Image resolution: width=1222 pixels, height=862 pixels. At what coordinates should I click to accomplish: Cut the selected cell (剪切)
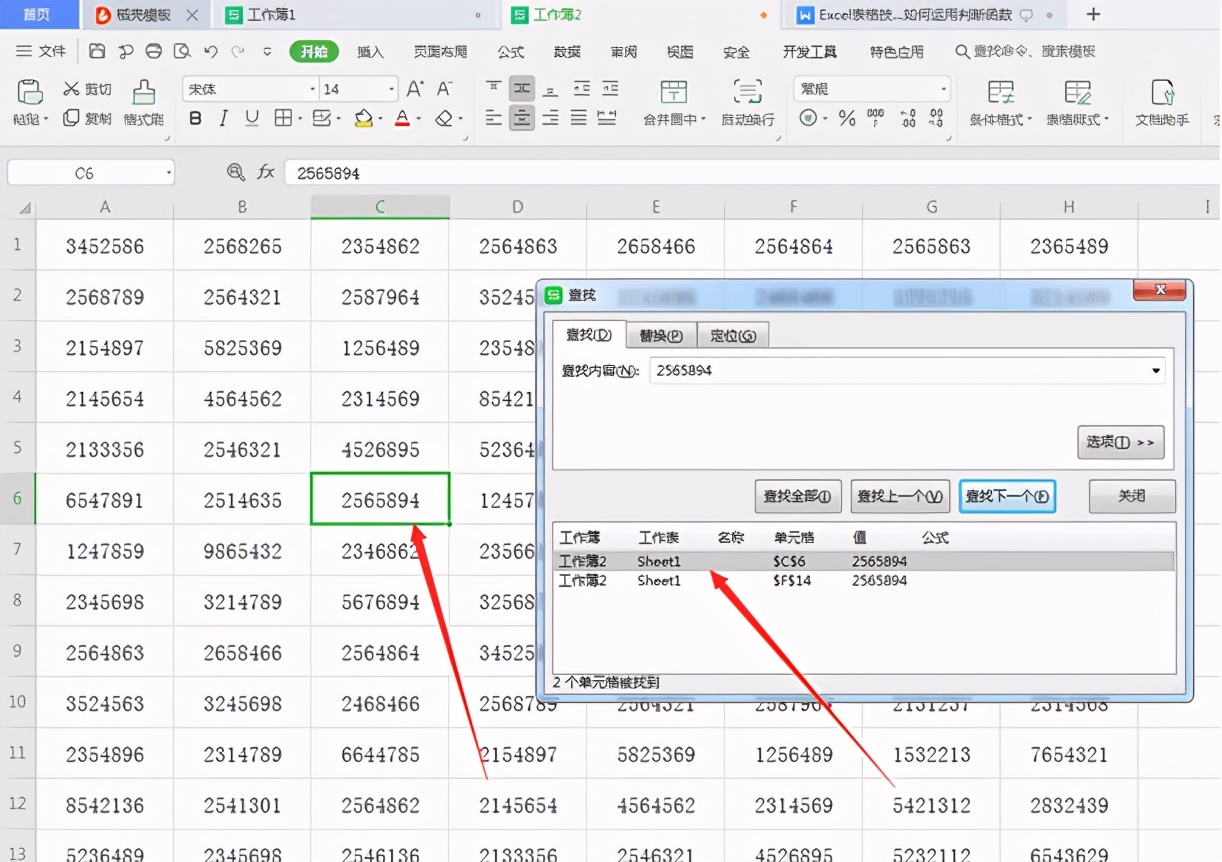(x=87, y=89)
